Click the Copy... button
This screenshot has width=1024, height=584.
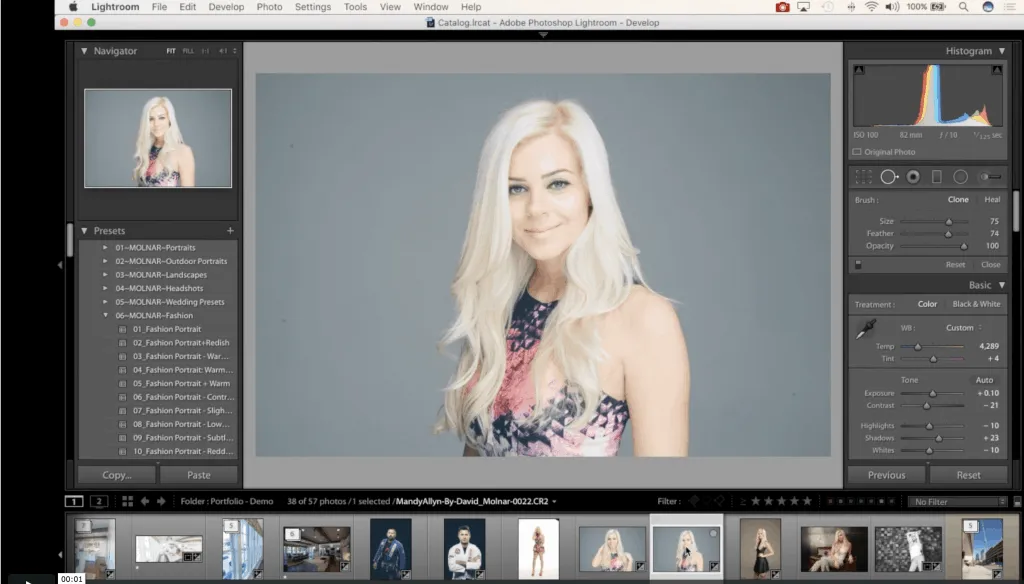click(117, 475)
